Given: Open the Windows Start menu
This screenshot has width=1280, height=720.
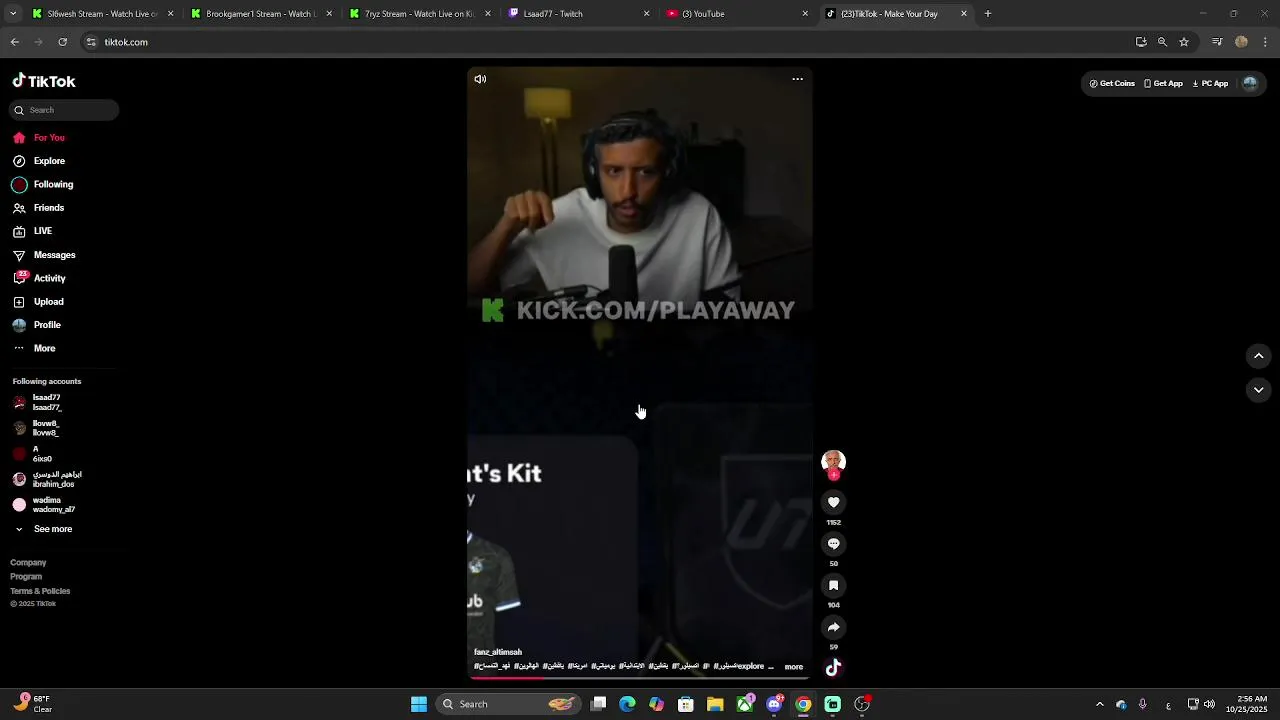Looking at the screenshot, I should (x=419, y=704).
